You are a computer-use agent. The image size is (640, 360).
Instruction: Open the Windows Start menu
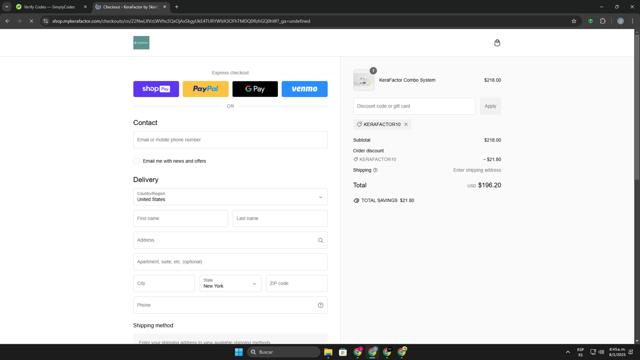239,352
